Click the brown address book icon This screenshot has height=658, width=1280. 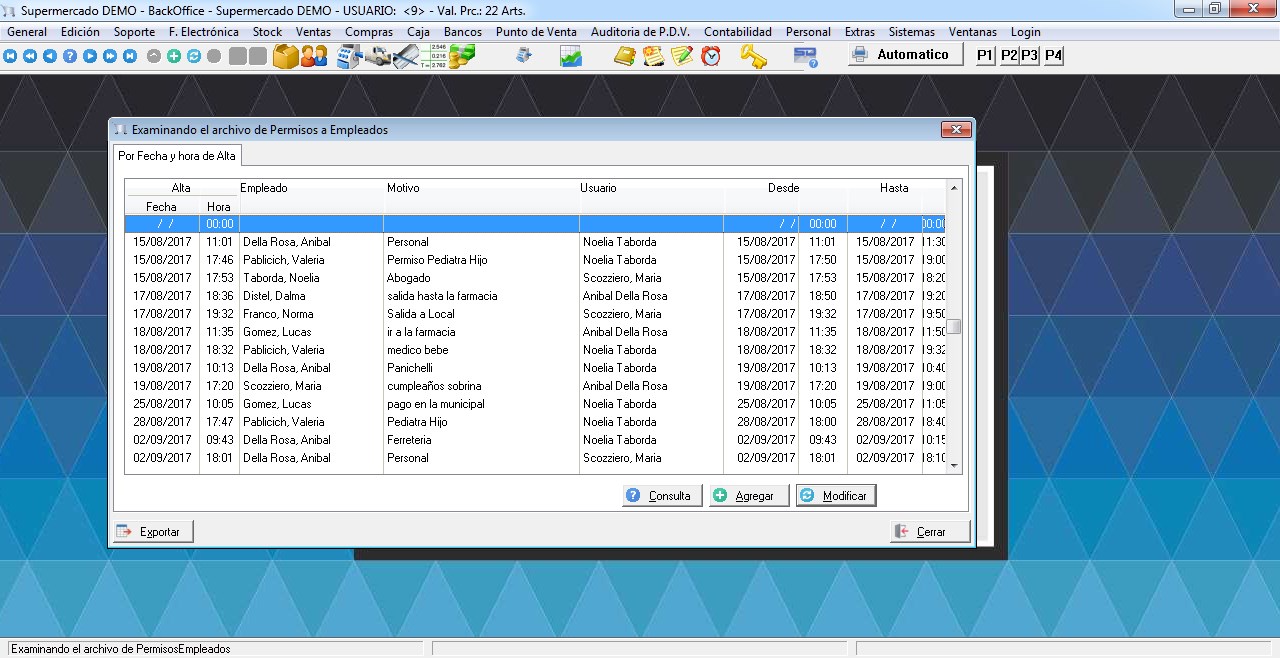(625, 56)
